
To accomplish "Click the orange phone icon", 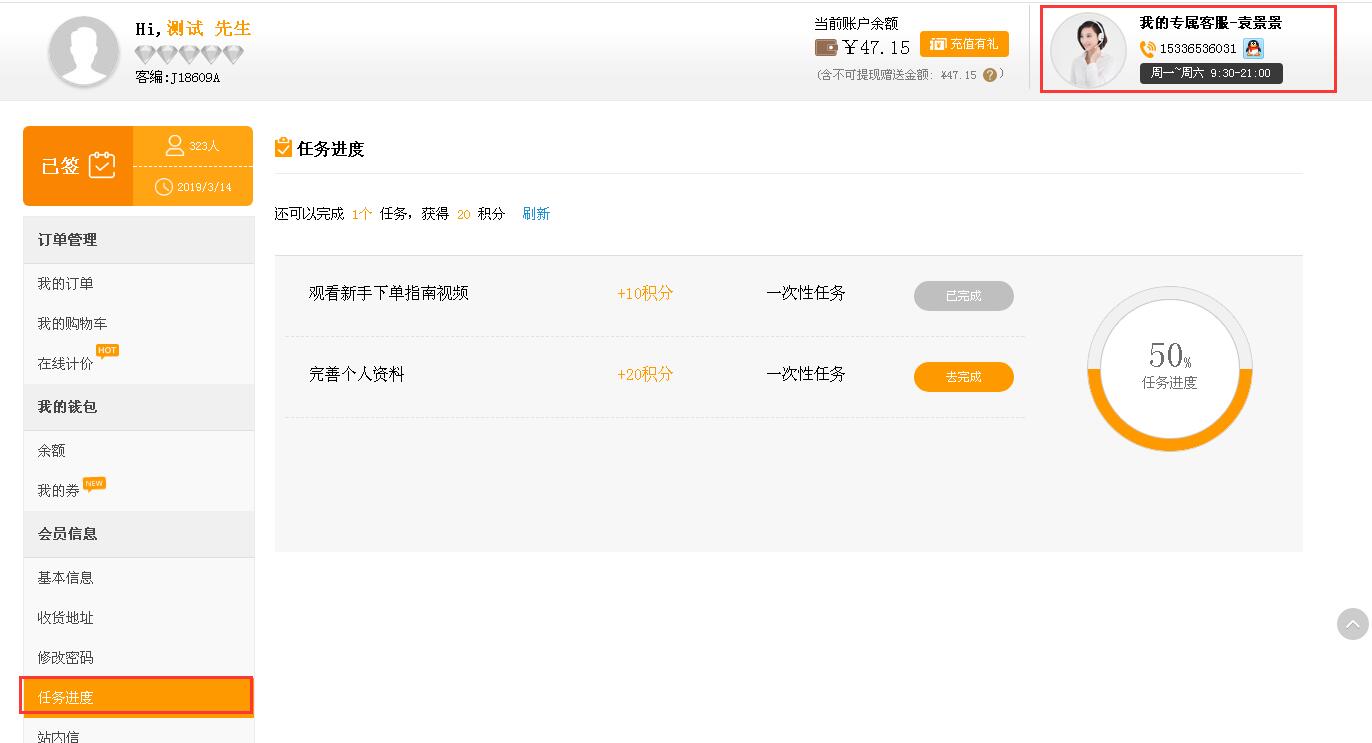I will pyautogui.click(x=1147, y=49).
